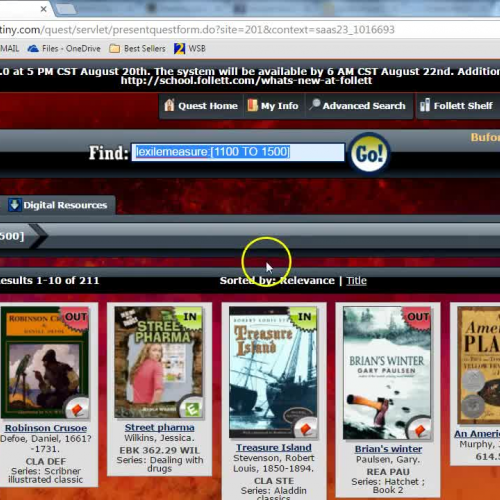Click the Advanced Search magnifier icon
The image size is (500, 500).
(314, 105)
